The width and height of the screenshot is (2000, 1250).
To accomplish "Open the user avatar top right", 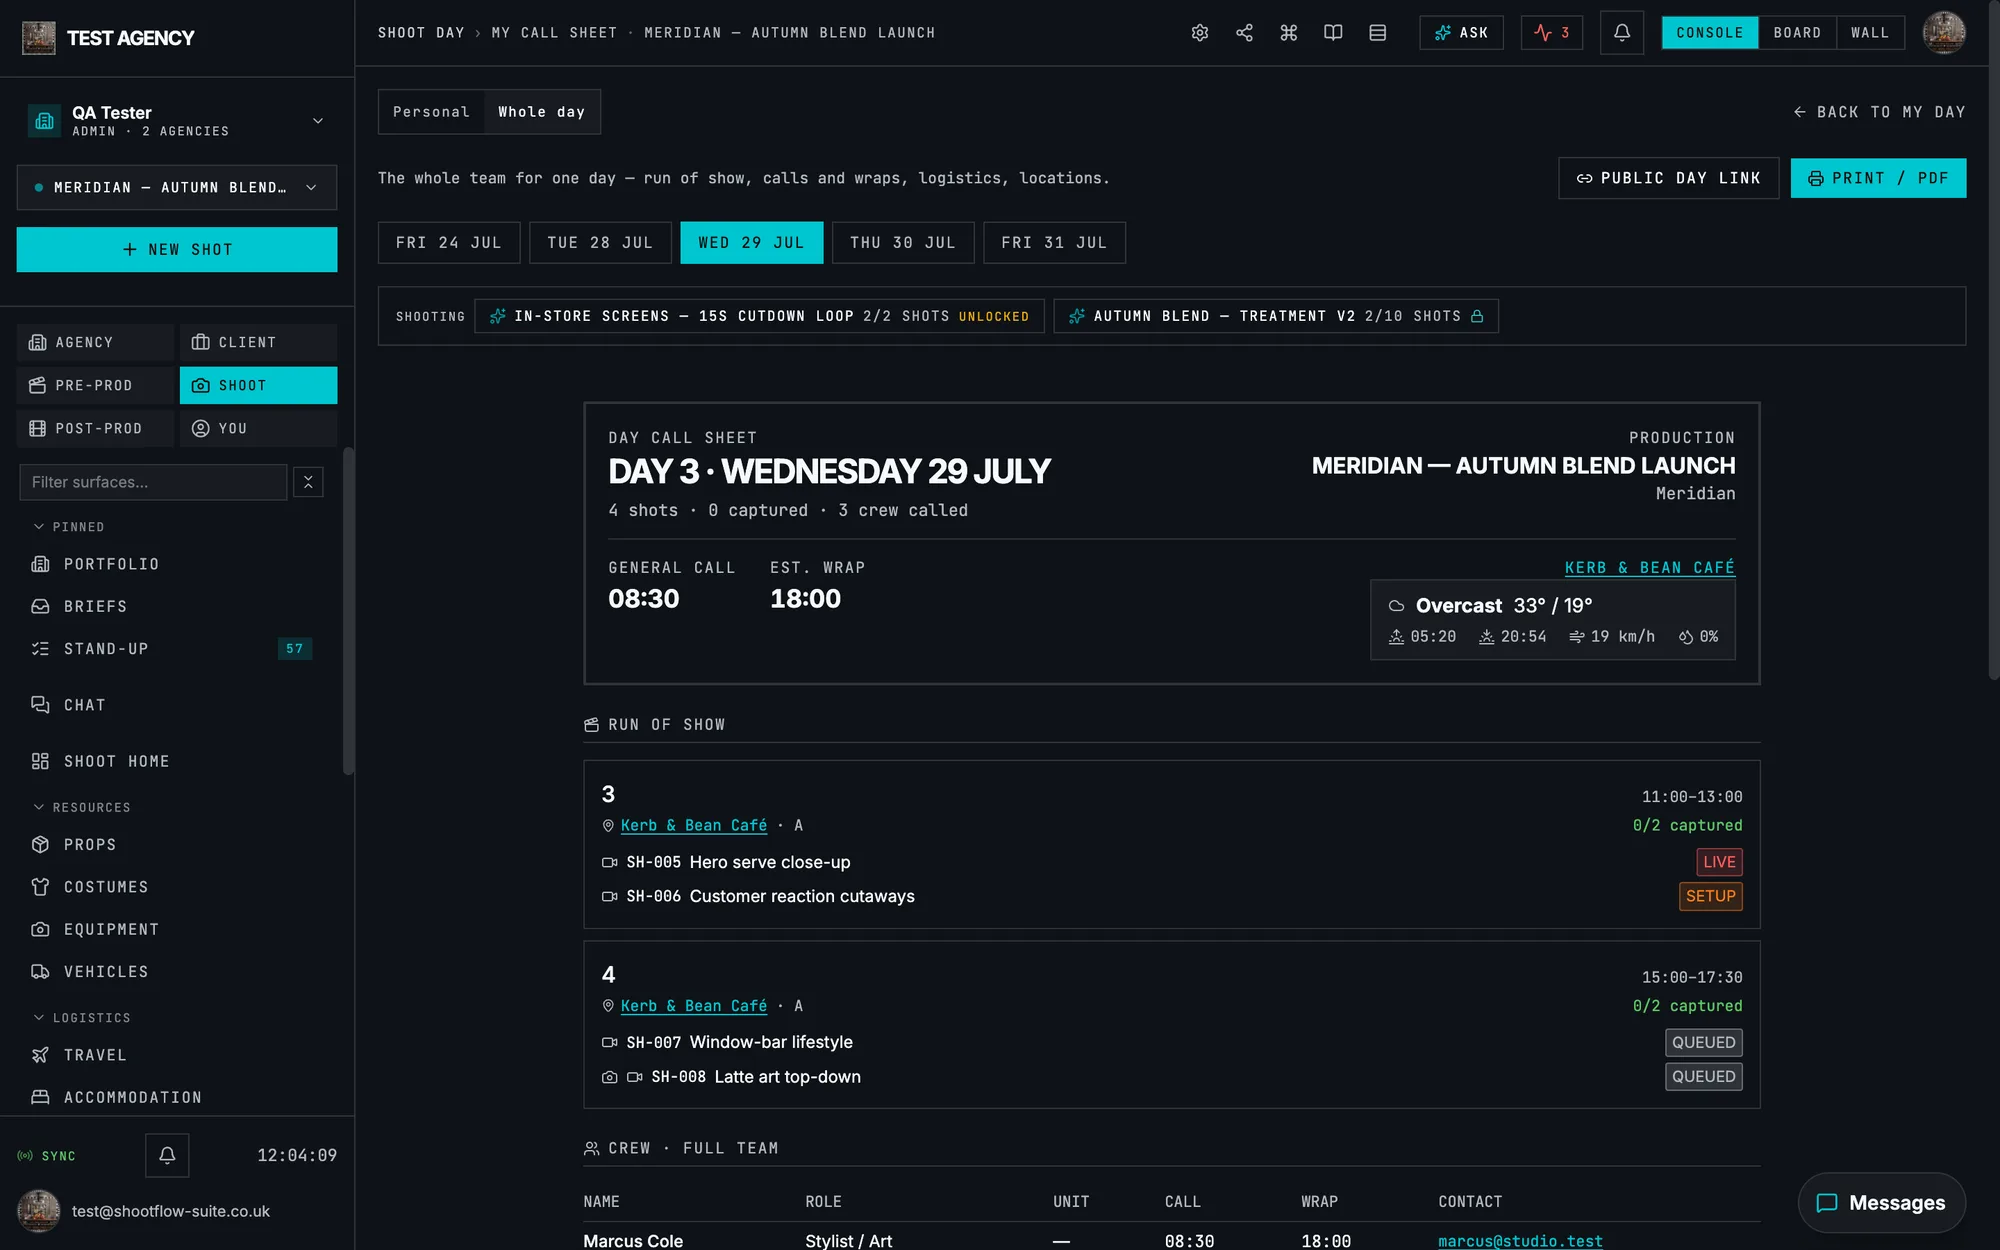I will pyautogui.click(x=1944, y=33).
